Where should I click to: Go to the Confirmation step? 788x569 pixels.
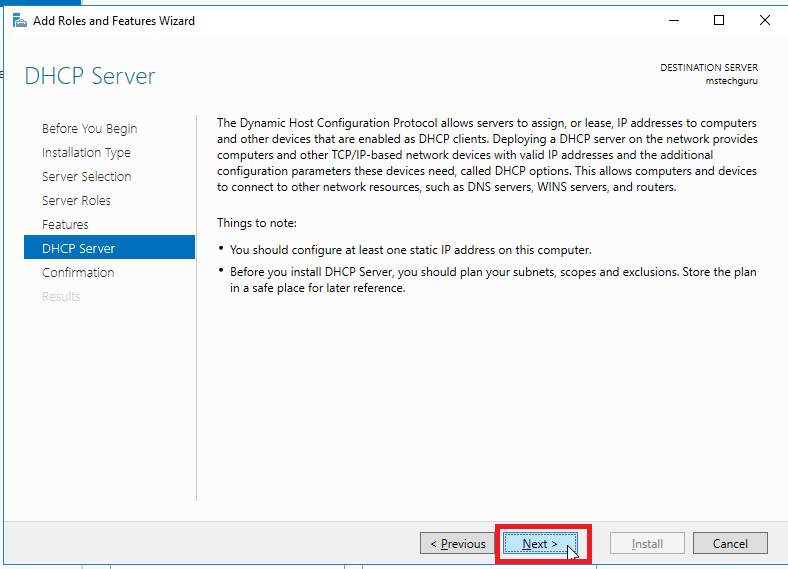click(x=78, y=272)
